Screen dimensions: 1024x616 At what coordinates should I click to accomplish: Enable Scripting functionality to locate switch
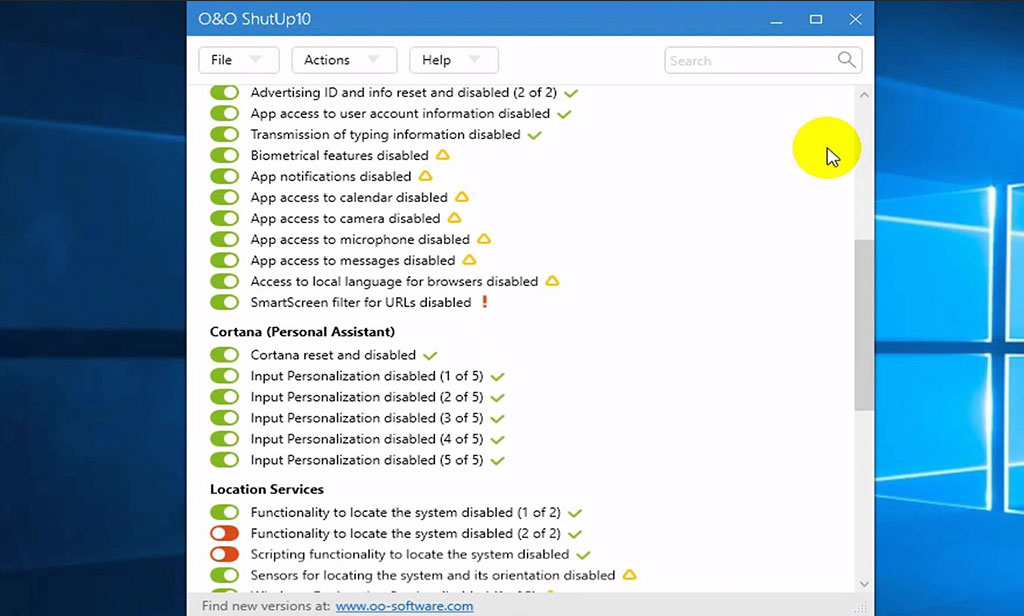click(225, 554)
